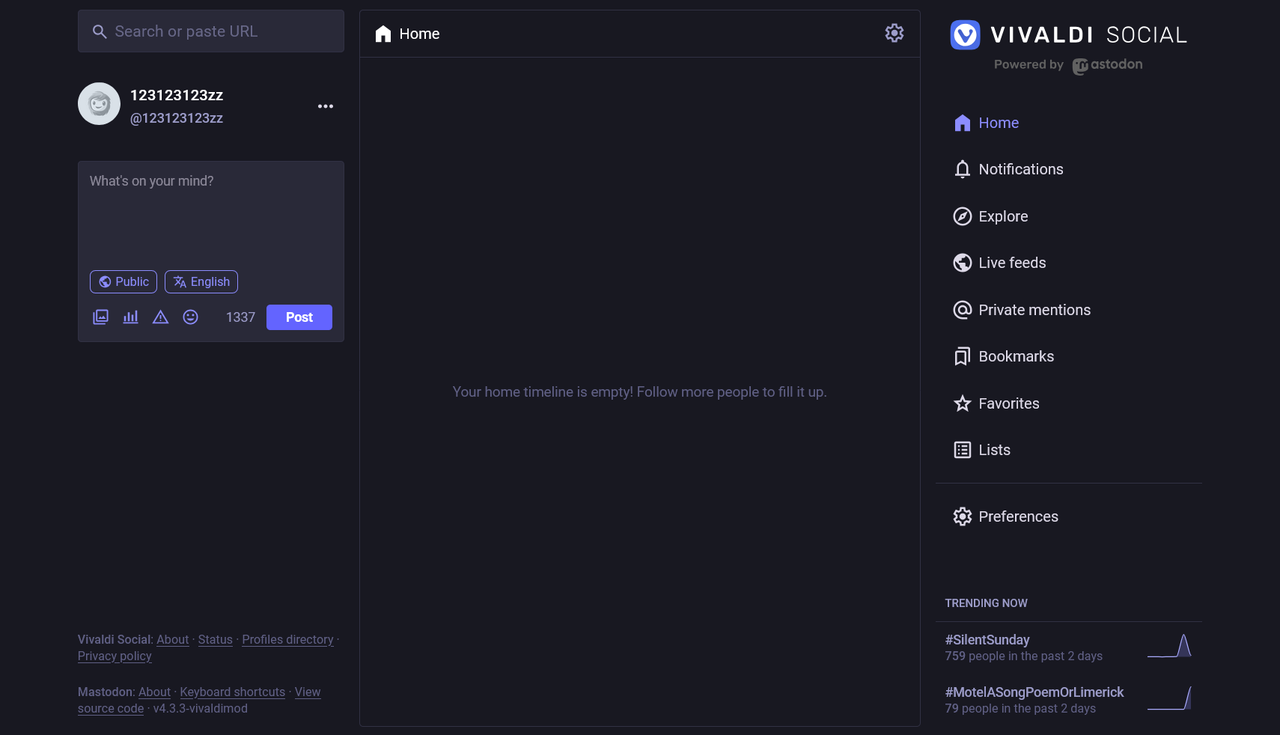Select the Home house icon in navigation
The width and height of the screenshot is (1280, 735).
coord(962,123)
